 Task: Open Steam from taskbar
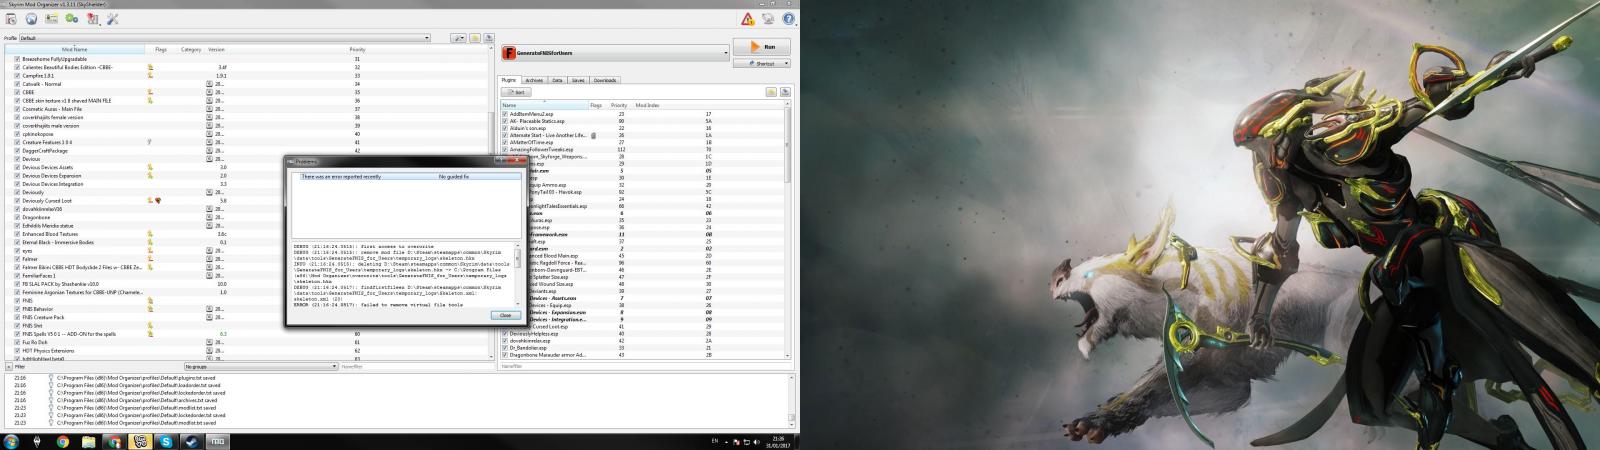point(193,440)
